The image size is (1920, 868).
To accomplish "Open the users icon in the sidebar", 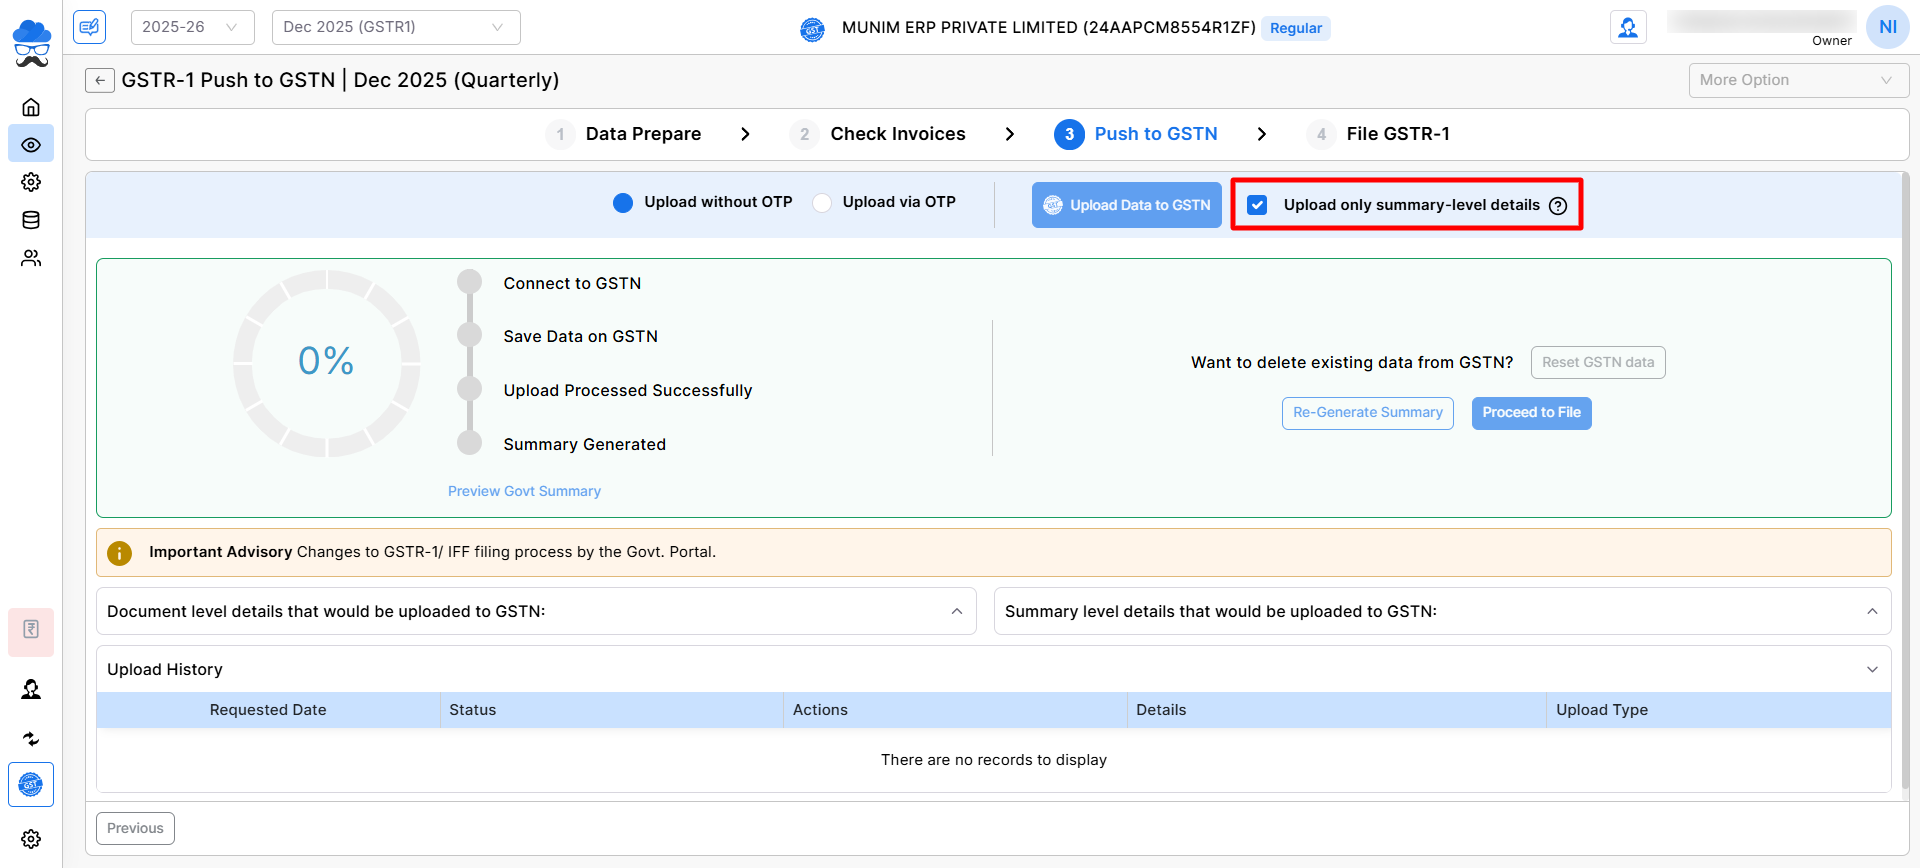I will coord(31,258).
